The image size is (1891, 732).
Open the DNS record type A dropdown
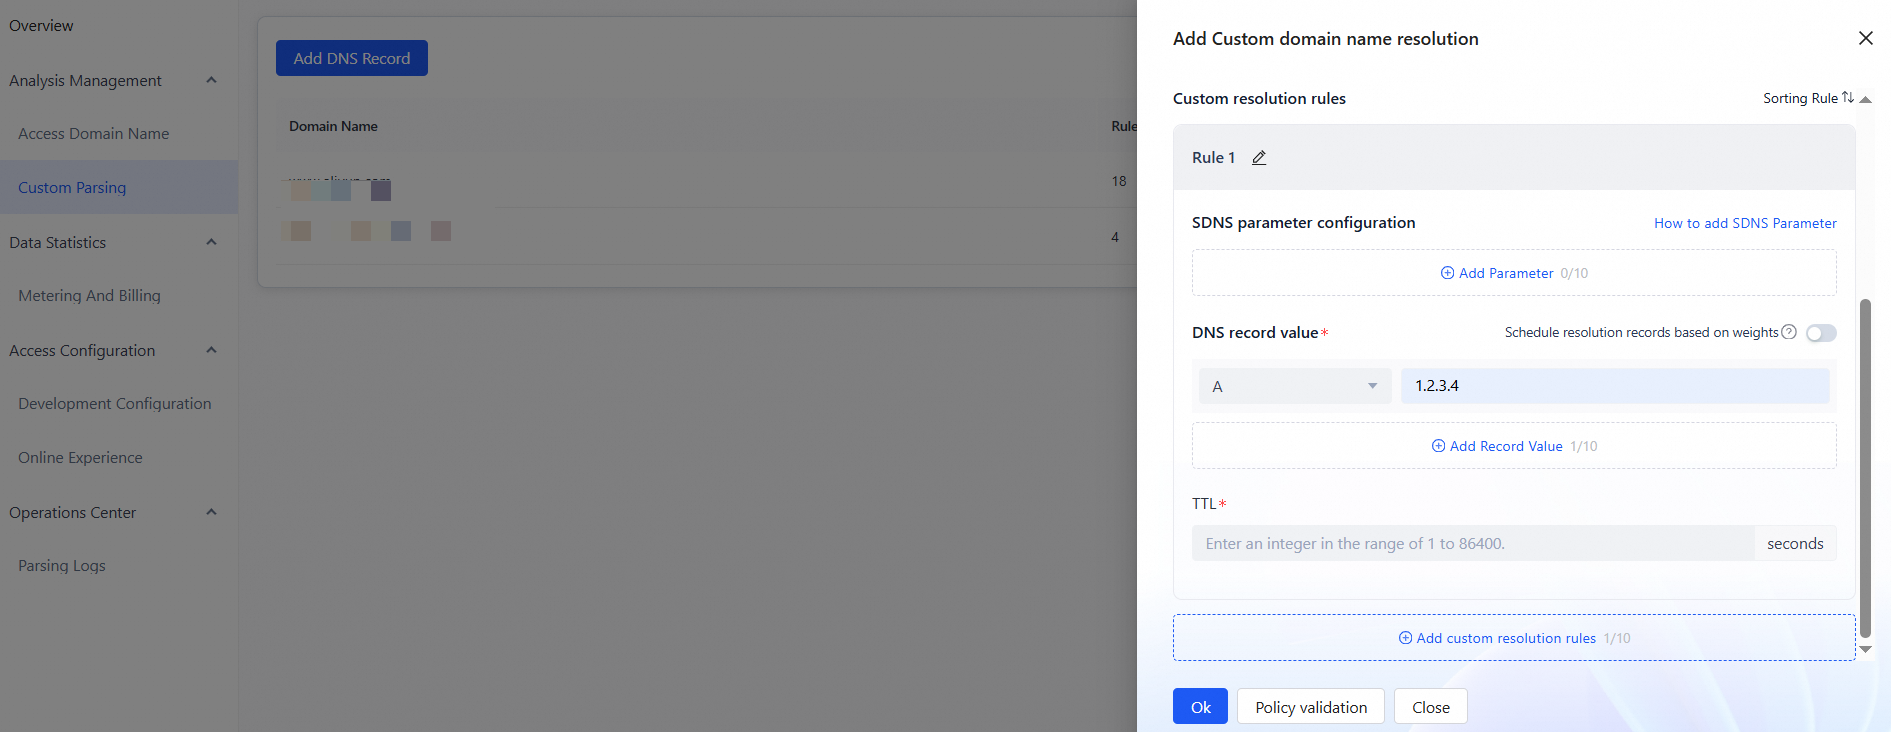[x=1294, y=386]
